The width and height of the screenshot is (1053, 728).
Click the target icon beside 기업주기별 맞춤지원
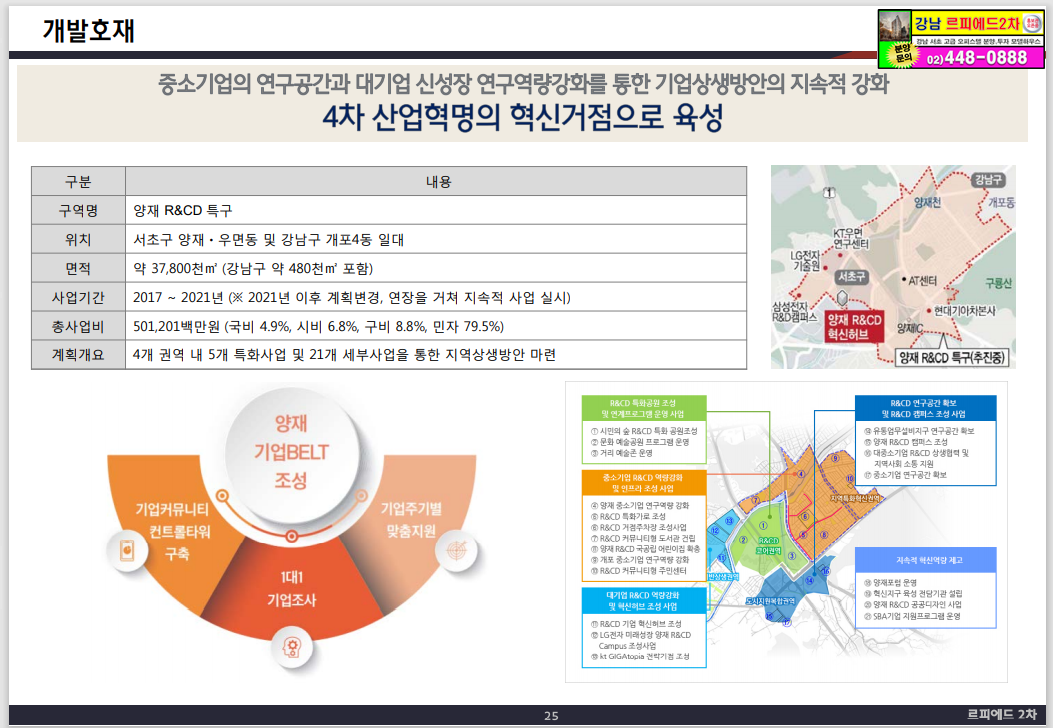point(455,551)
